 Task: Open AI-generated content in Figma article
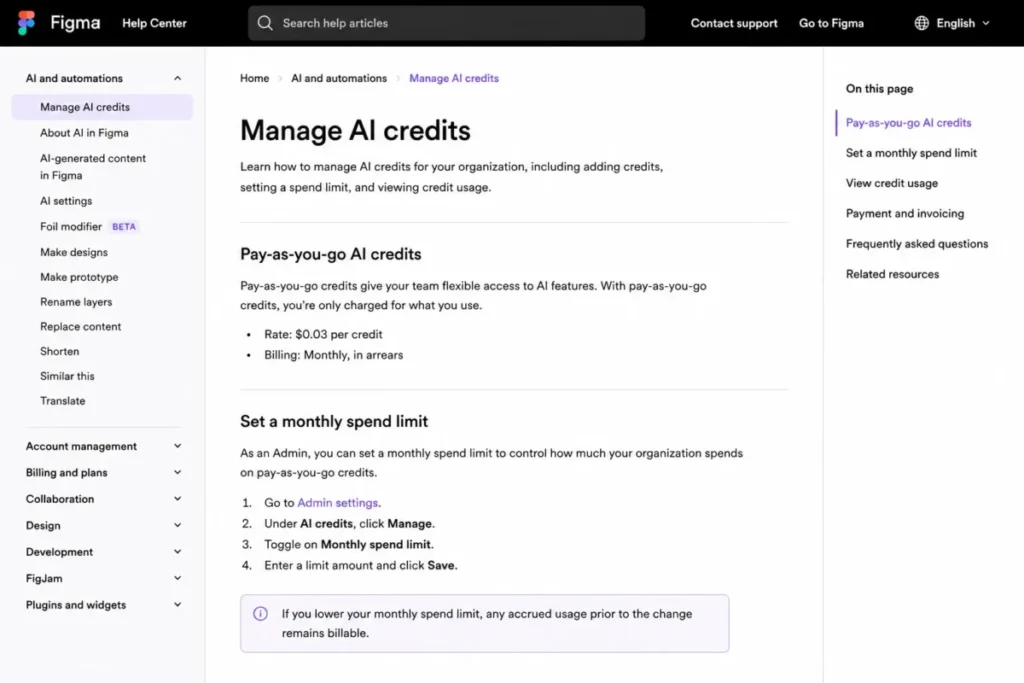[93, 167]
